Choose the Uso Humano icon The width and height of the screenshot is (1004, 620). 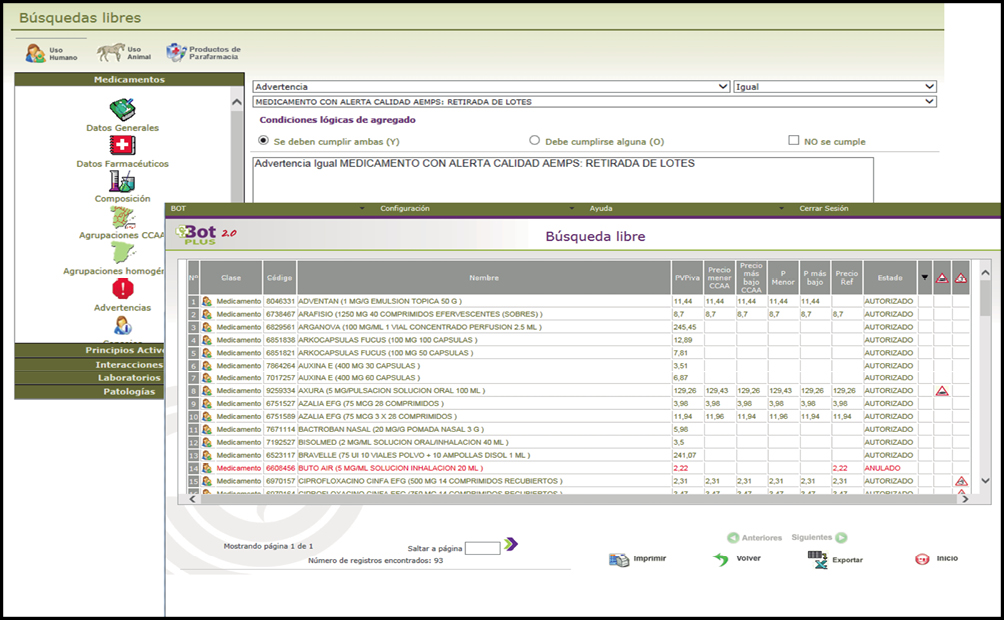point(35,53)
